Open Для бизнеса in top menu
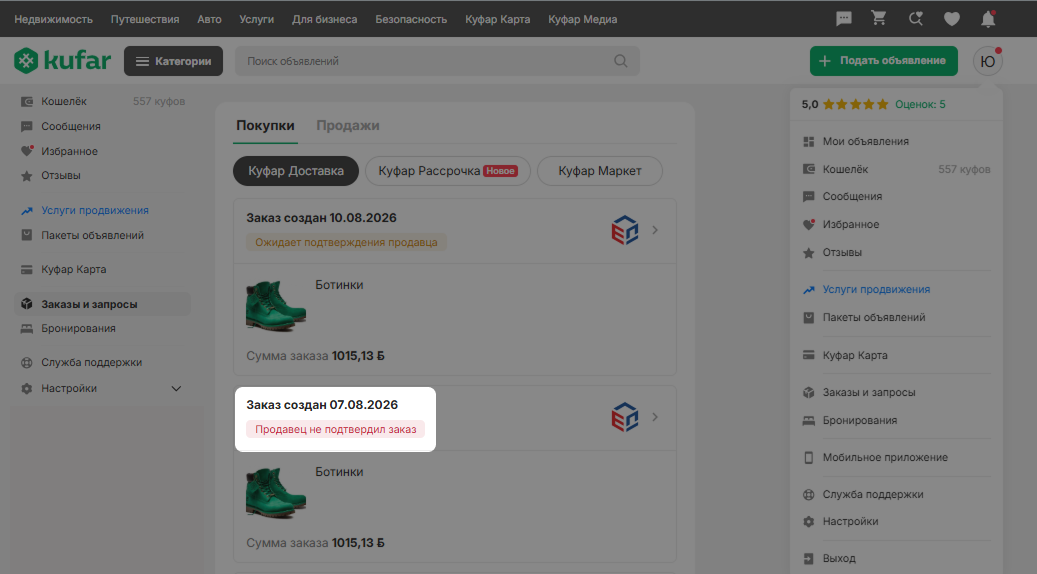This screenshot has height=574, width=1037. click(x=325, y=19)
